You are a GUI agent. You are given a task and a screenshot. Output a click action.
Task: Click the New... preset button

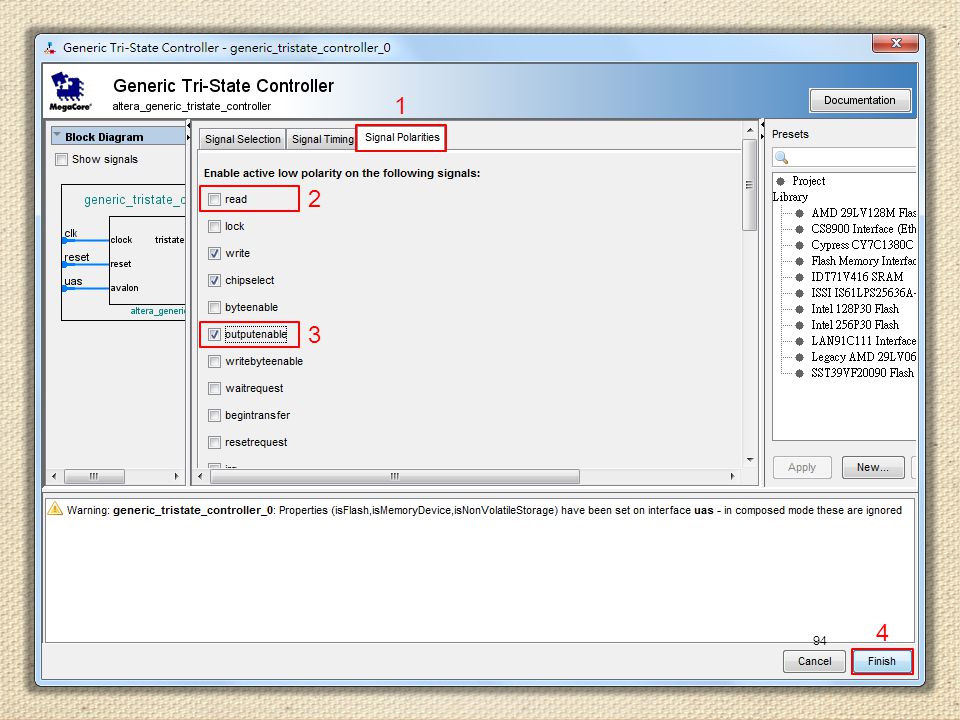pos(872,467)
